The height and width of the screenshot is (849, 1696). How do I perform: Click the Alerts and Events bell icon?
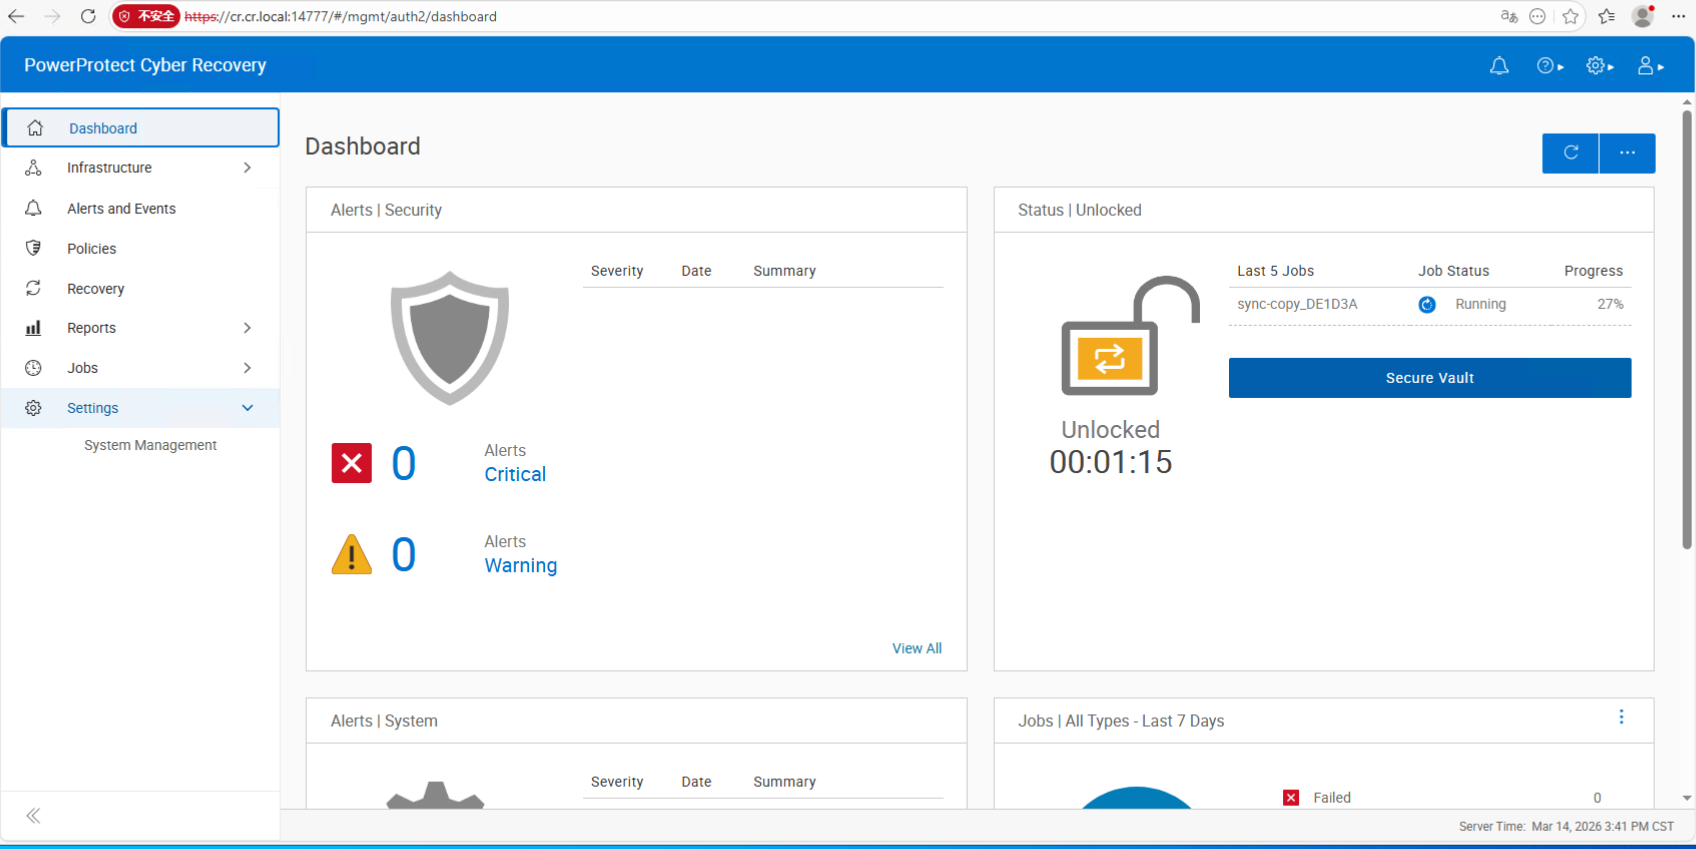tap(33, 208)
